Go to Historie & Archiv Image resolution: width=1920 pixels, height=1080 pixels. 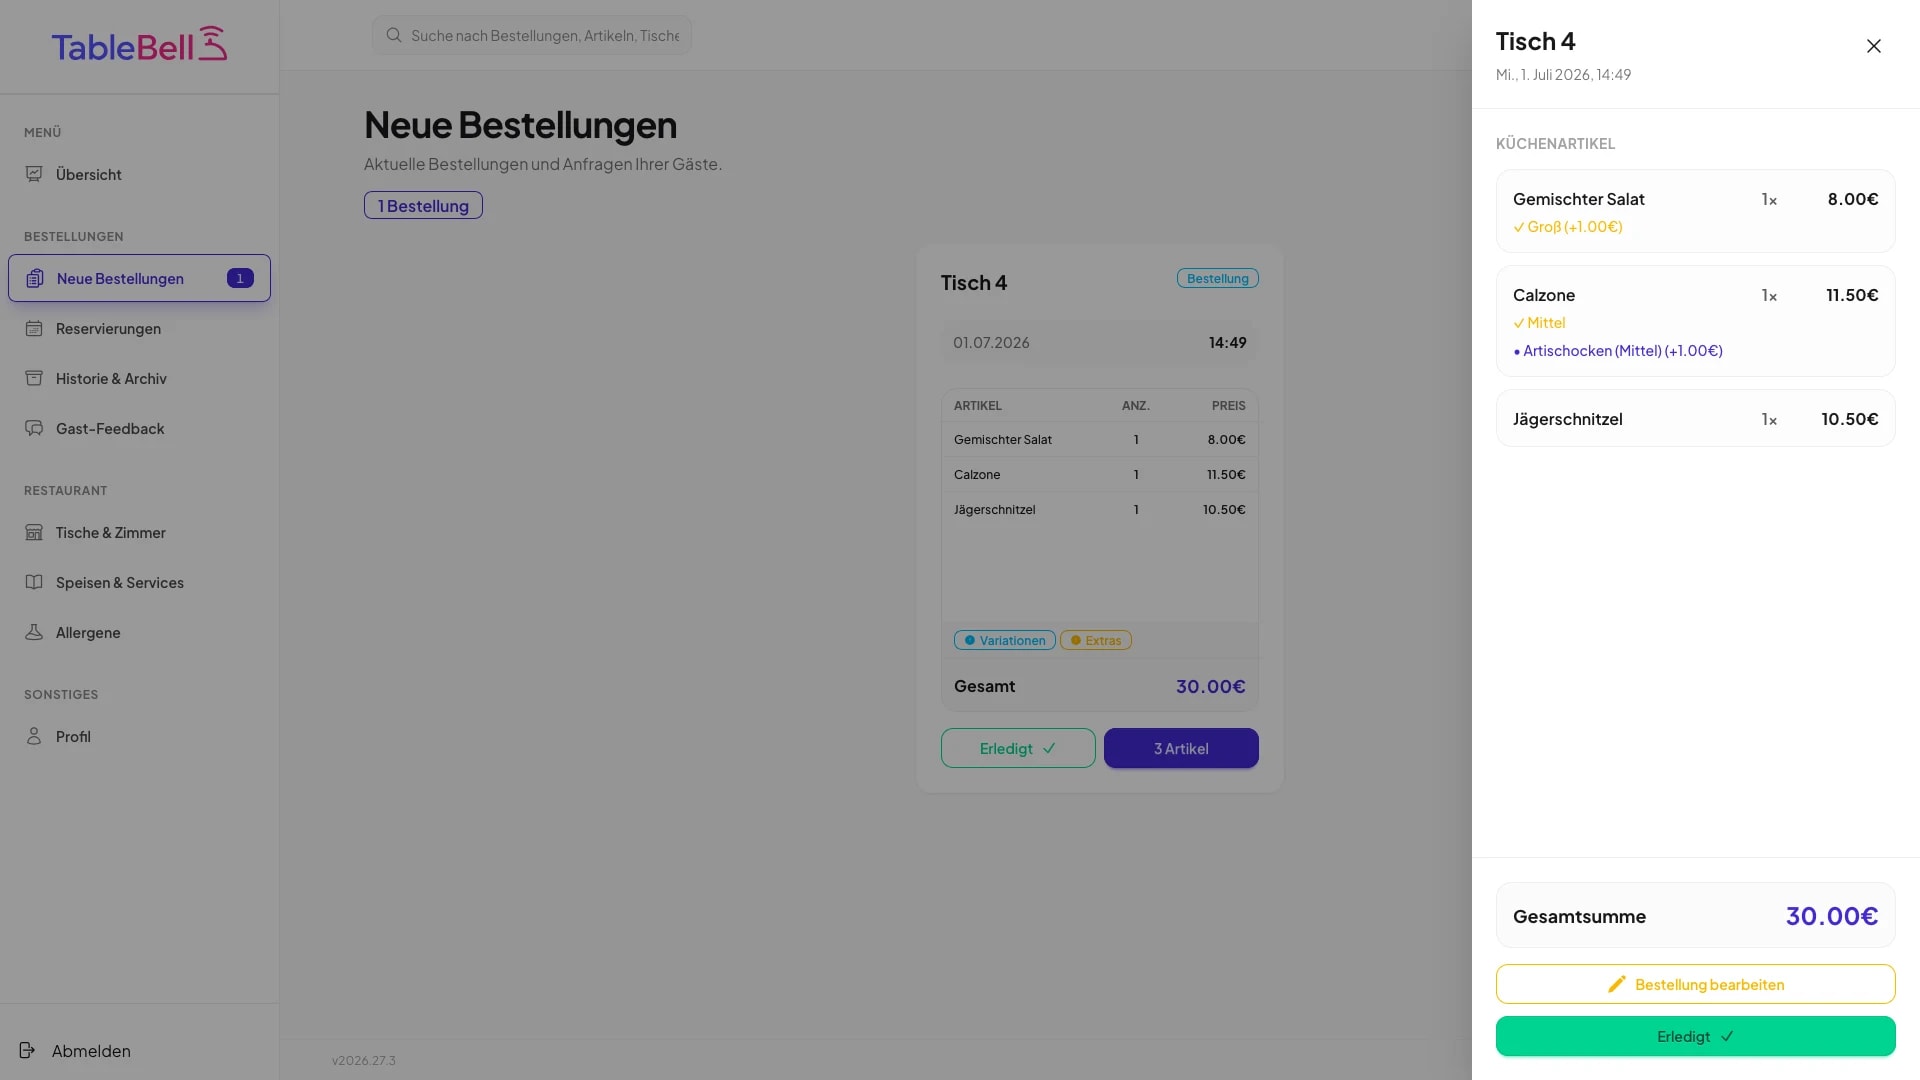click(139, 378)
